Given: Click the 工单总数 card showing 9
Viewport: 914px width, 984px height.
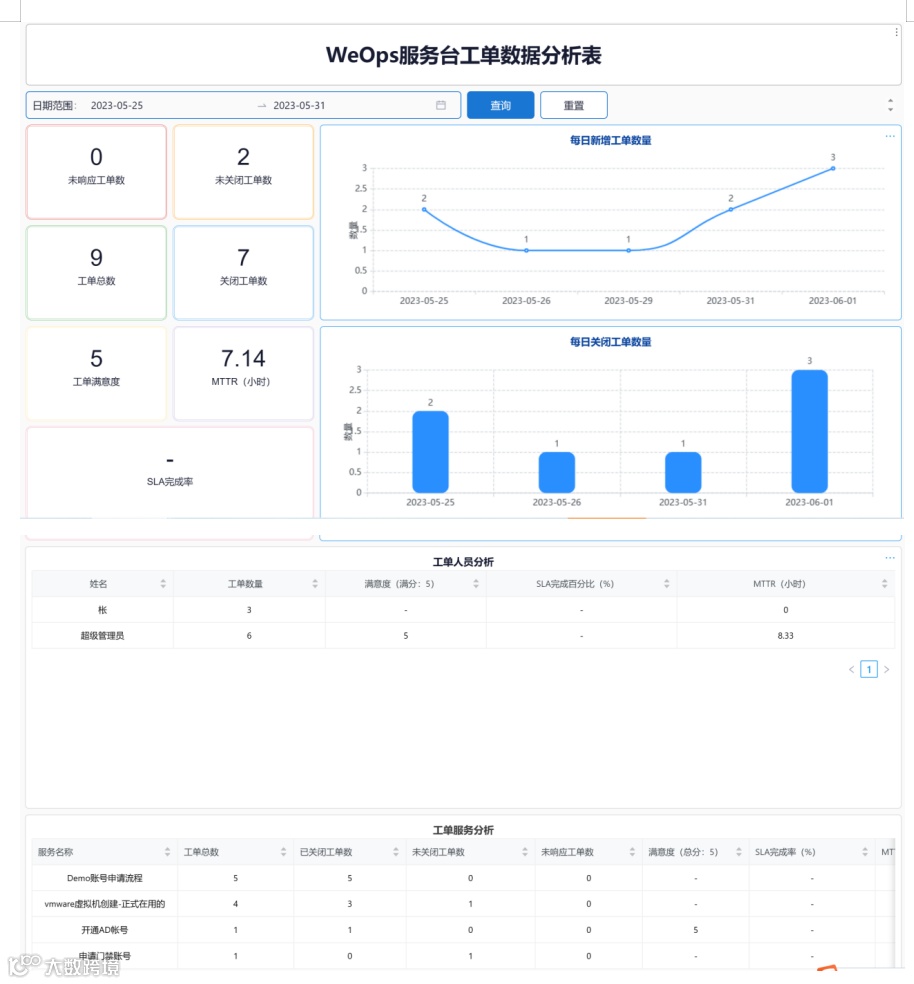Looking at the screenshot, I should point(96,273).
